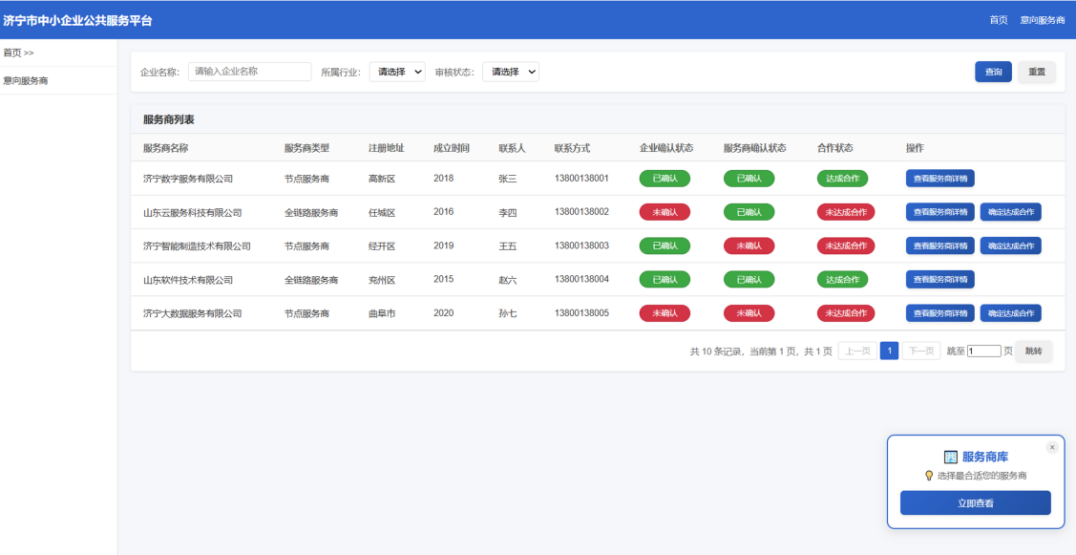Select 意向服务商 in the left sidebar
Image resolution: width=1076 pixels, height=555 pixels.
pos(26,81)
